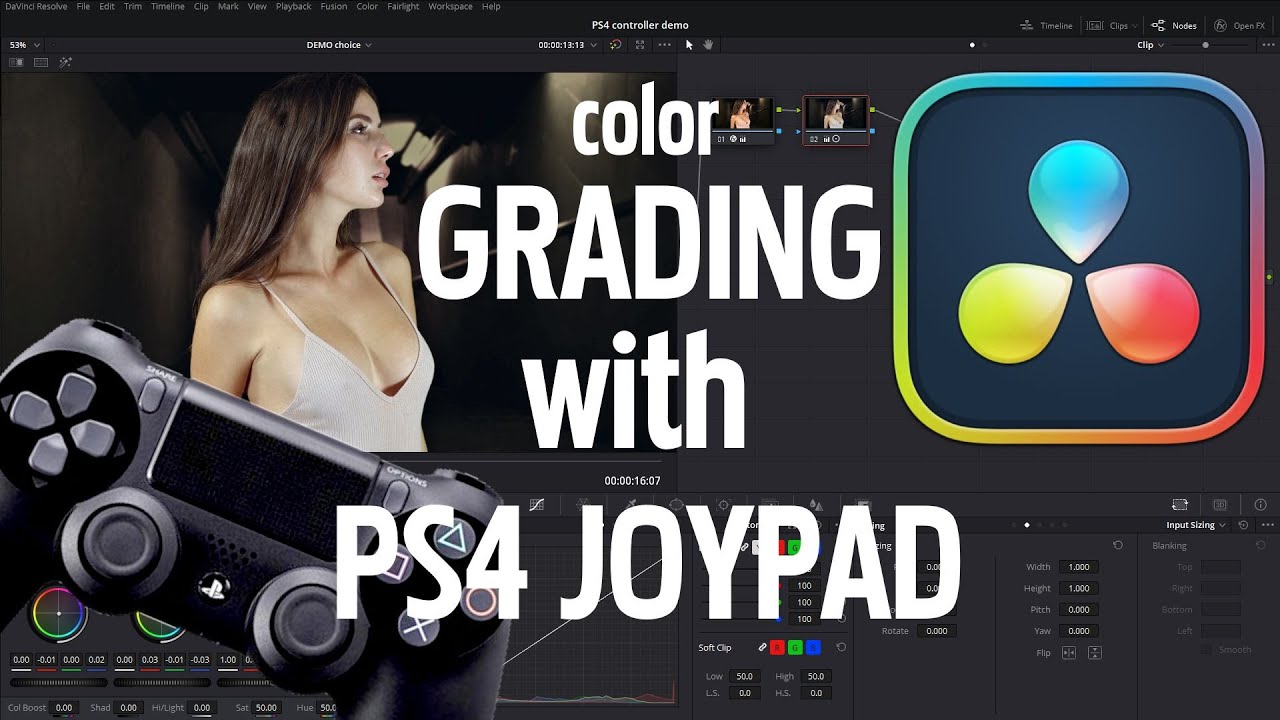Flip the image horizontally
Screen dimensions: 1280x720
point(1069,653)
